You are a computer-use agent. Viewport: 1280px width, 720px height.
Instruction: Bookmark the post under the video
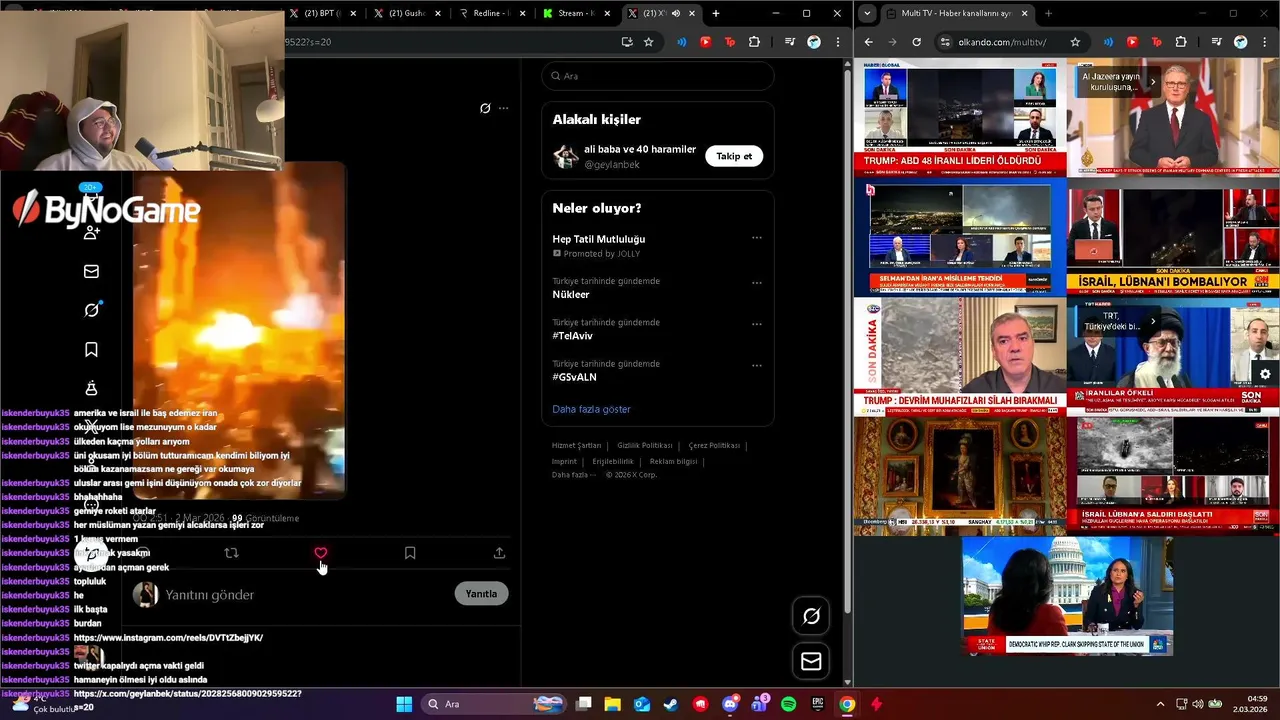click(410, 553)
